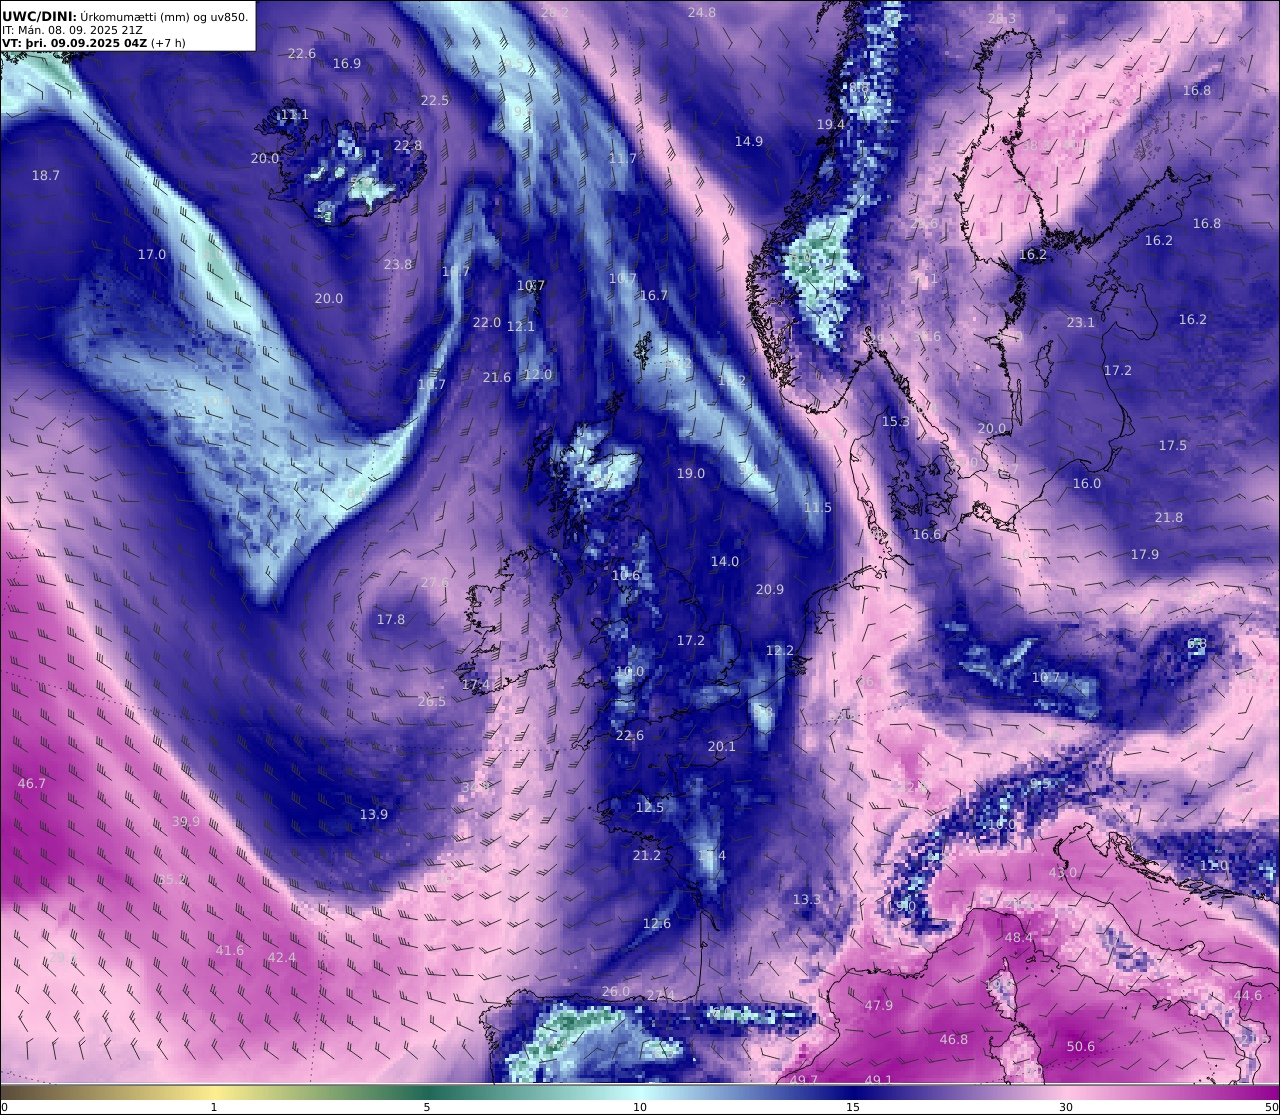This screenshot has width=1280, height=1115.
Task: Click the 46.7 value on the map
Action: coord(32,783)
